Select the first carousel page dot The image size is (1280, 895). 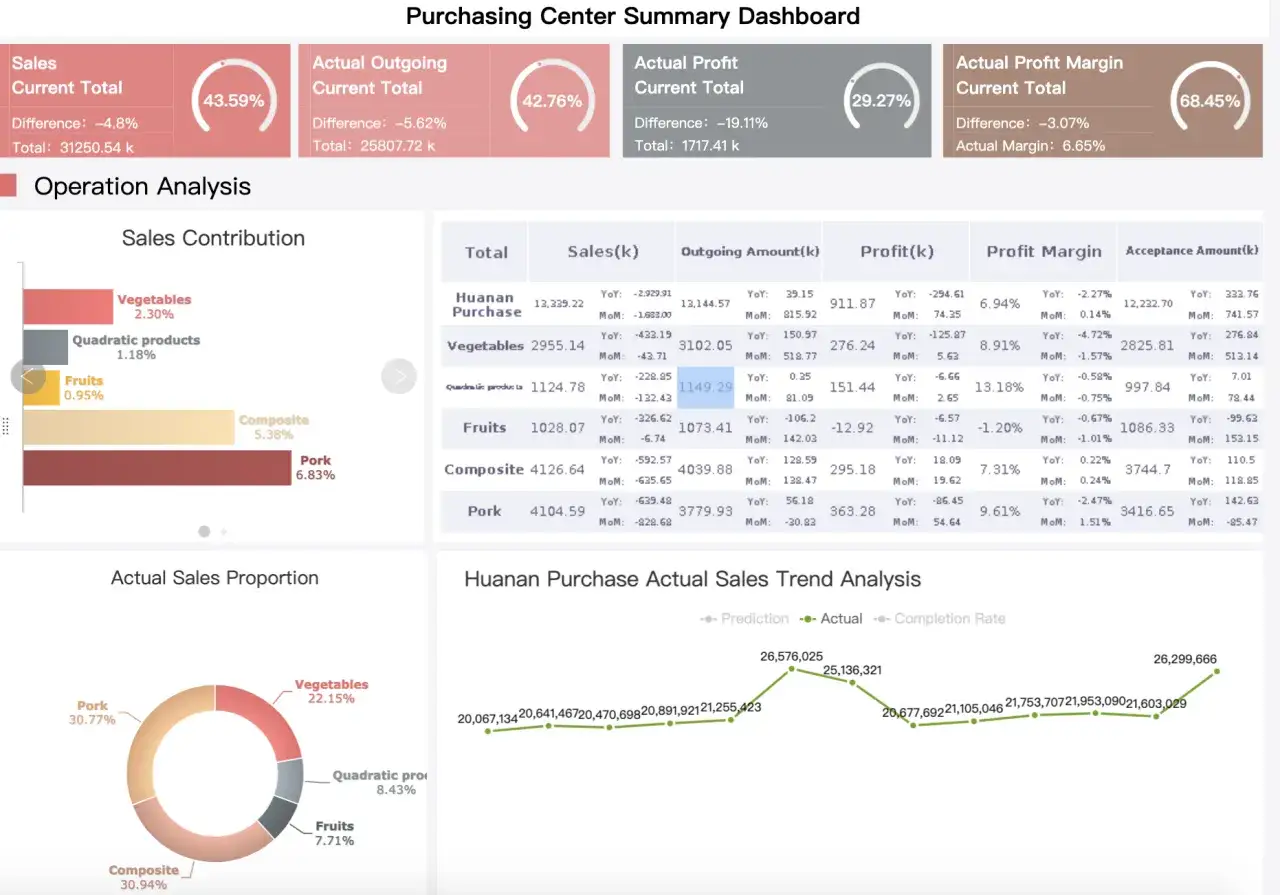click(x=204, y=532)
